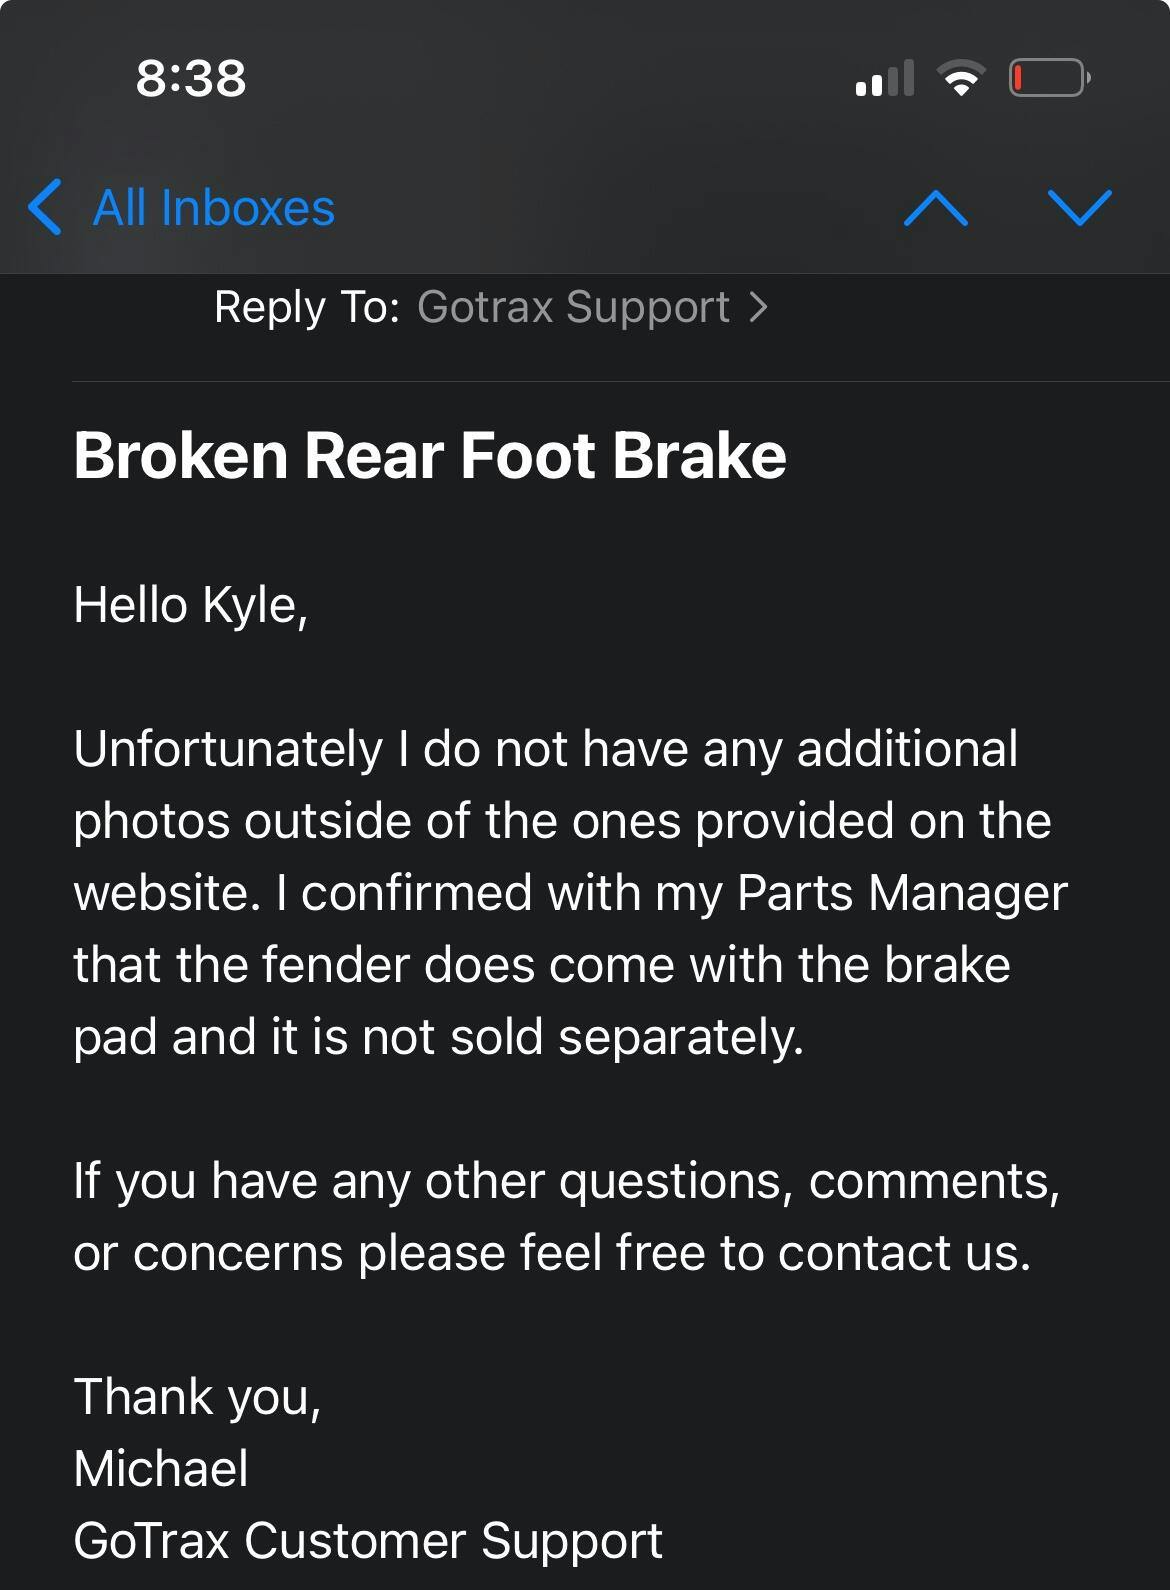Tap the Hello Kyle greeting line
This screenshot has width=1170, height=1590.
pos(191,605)
